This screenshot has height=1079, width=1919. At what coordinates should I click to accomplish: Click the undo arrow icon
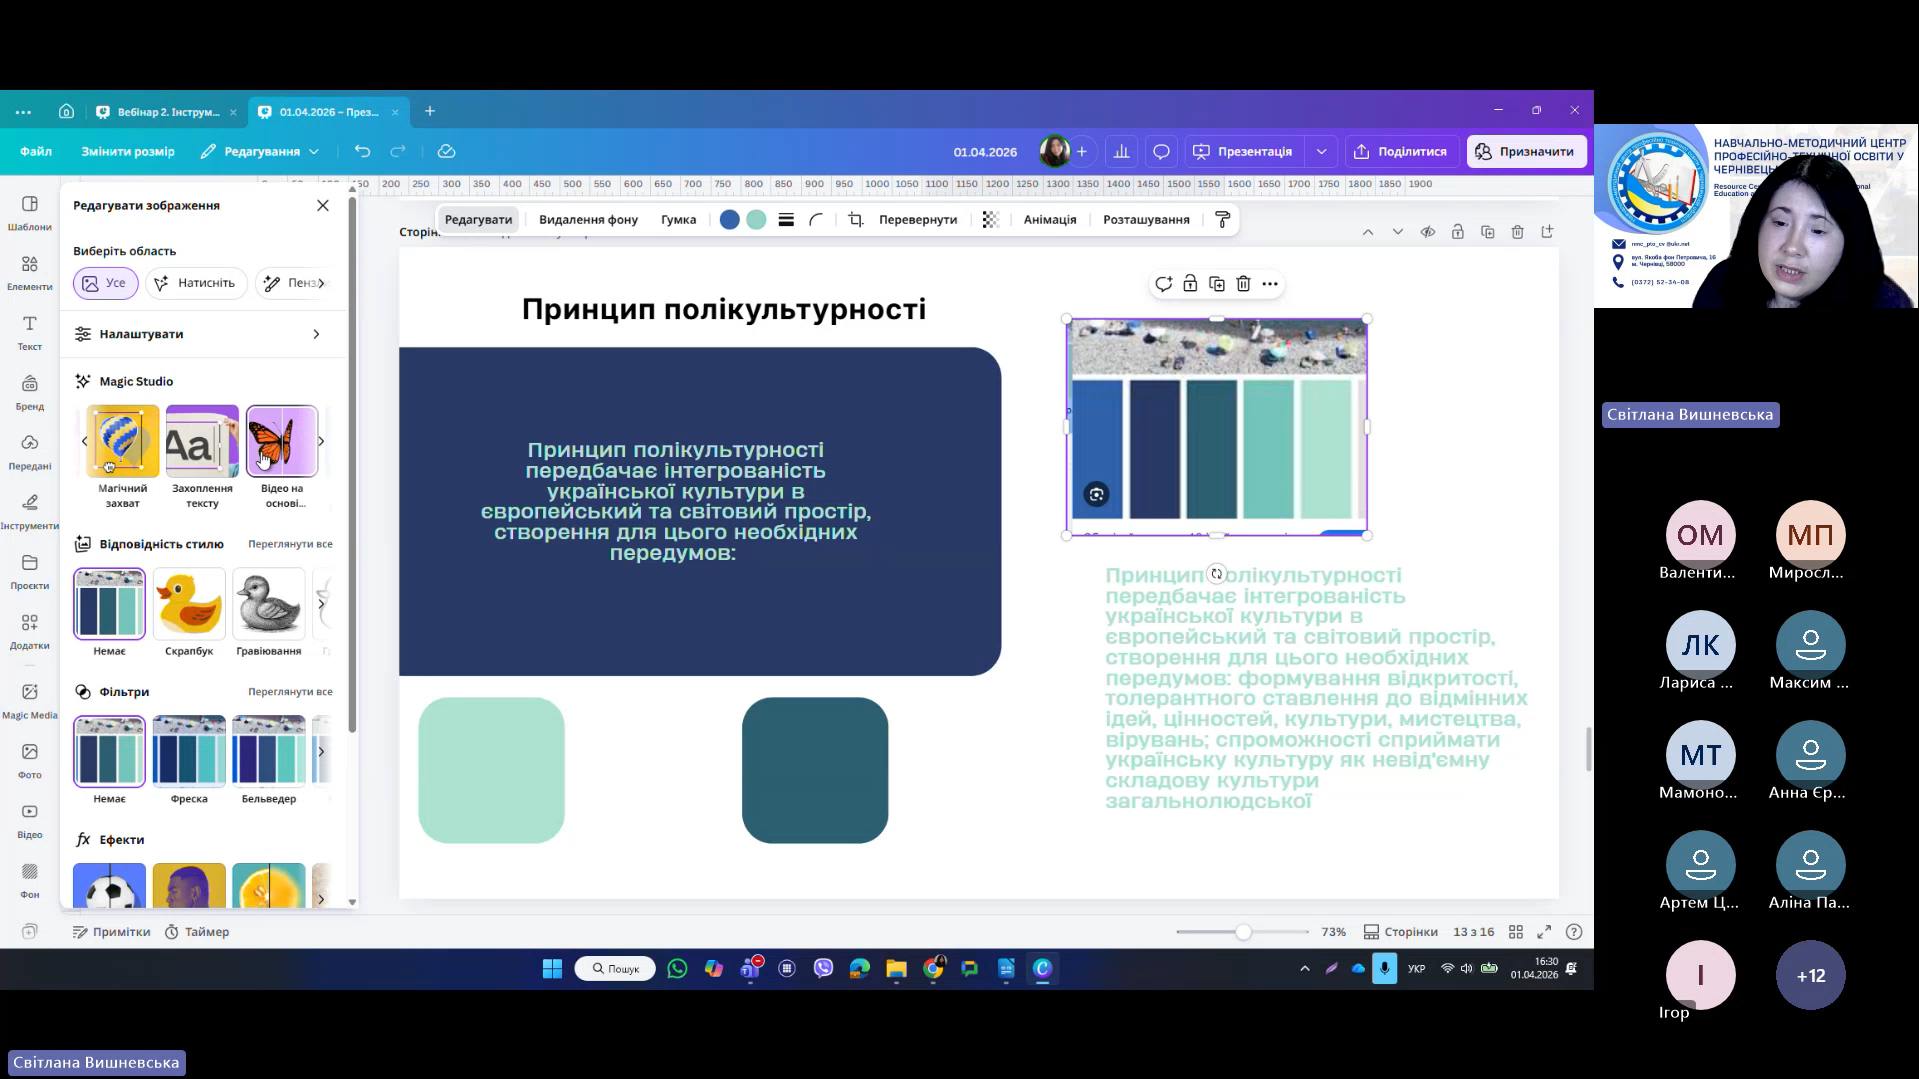[362, 152]
